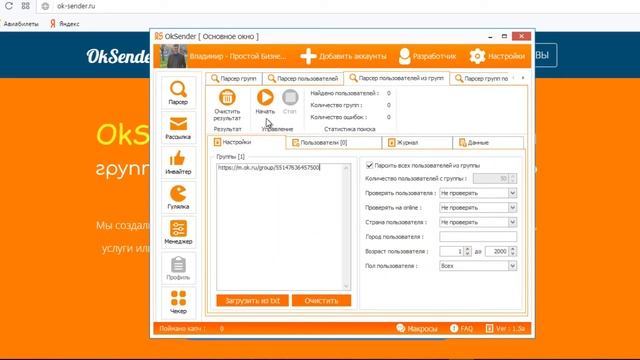Click the browser tabs grid icon
This screenshot has width=640, height=360.
tap(26, 6)
